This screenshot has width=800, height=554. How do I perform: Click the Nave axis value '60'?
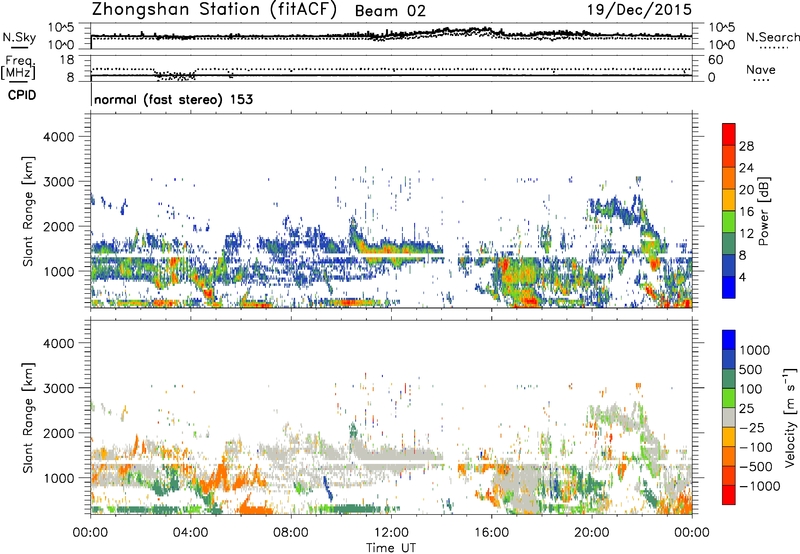tap(715, 60)
